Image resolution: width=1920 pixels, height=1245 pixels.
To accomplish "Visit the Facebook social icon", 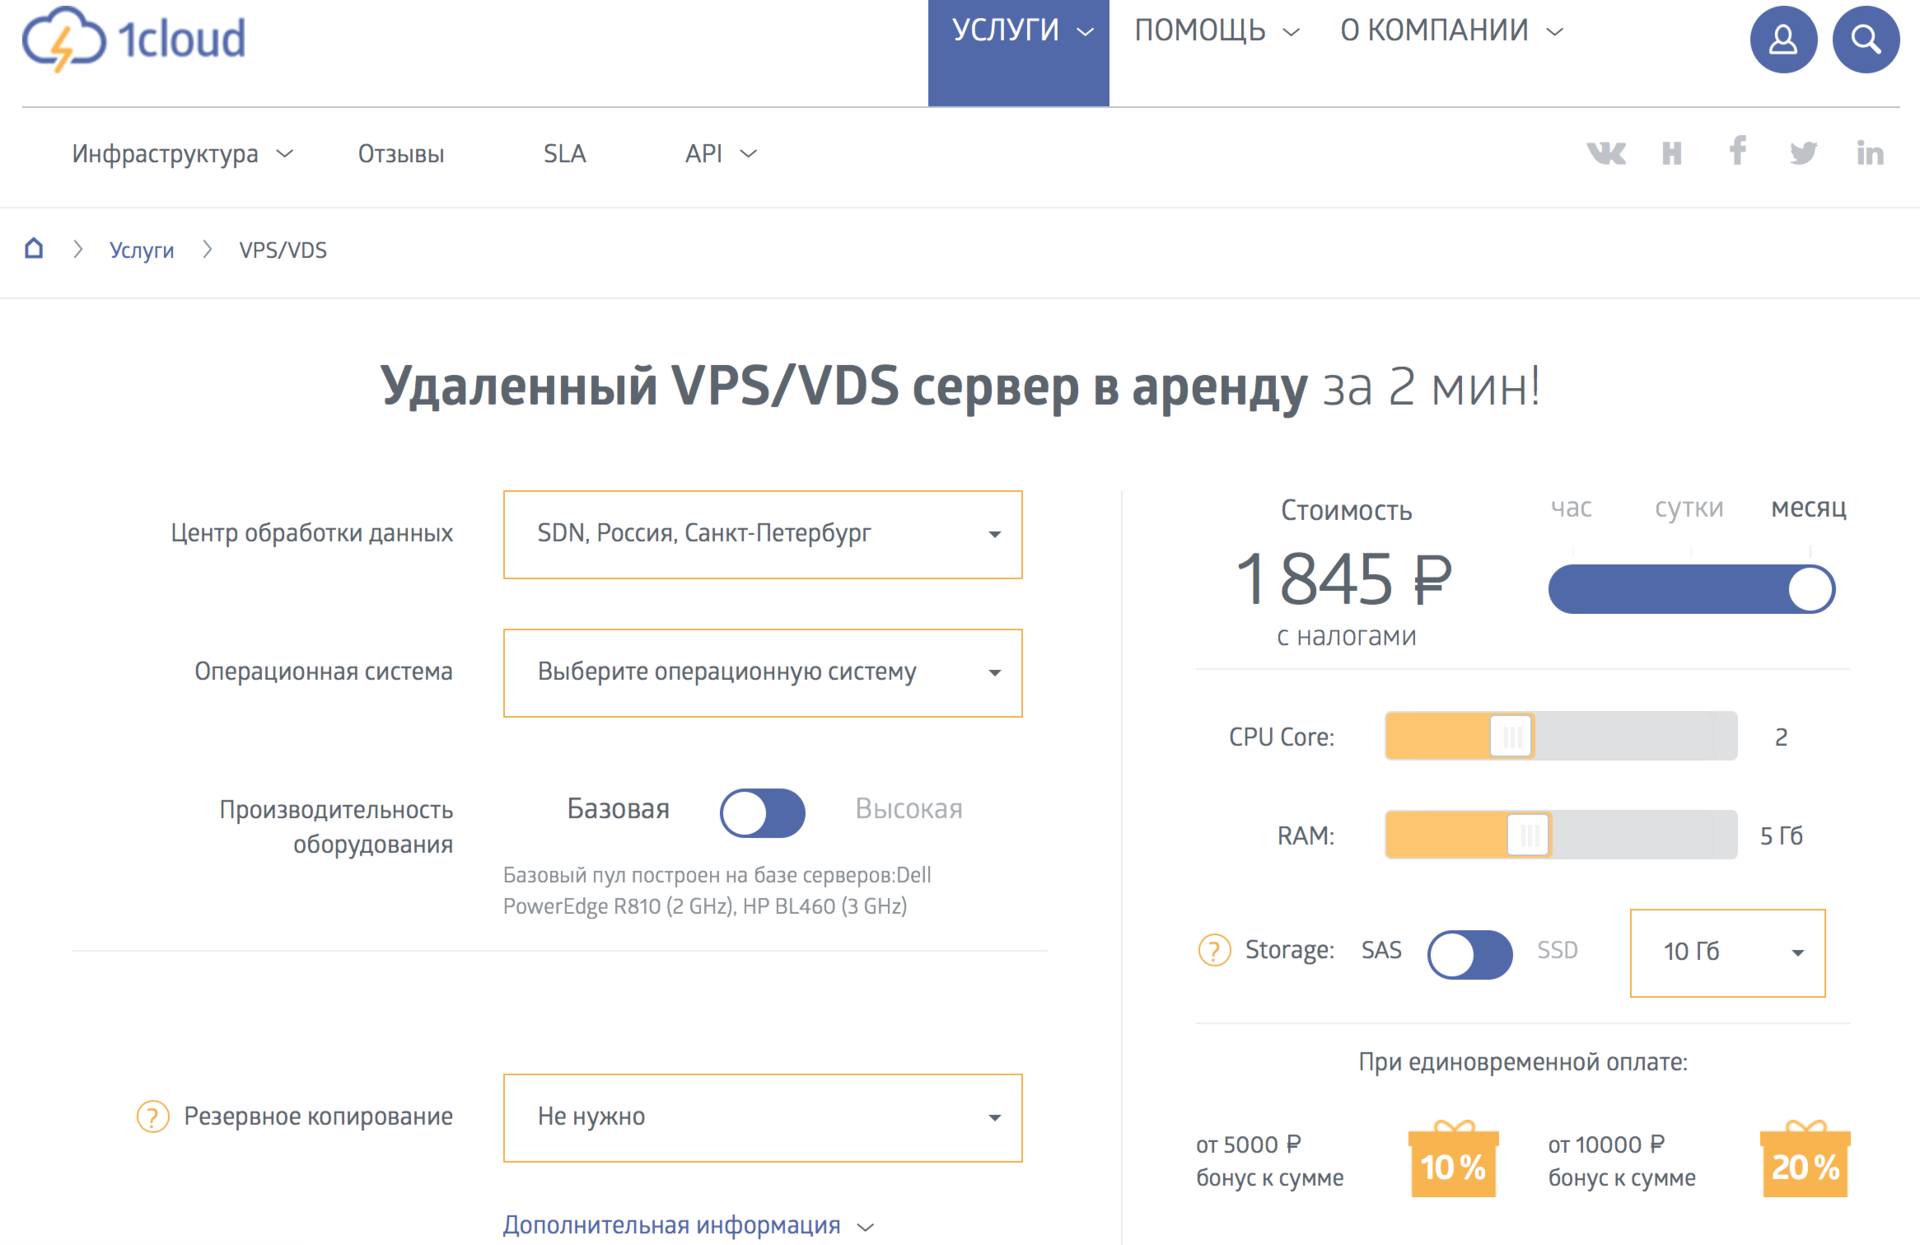I will coord(1738,151).
